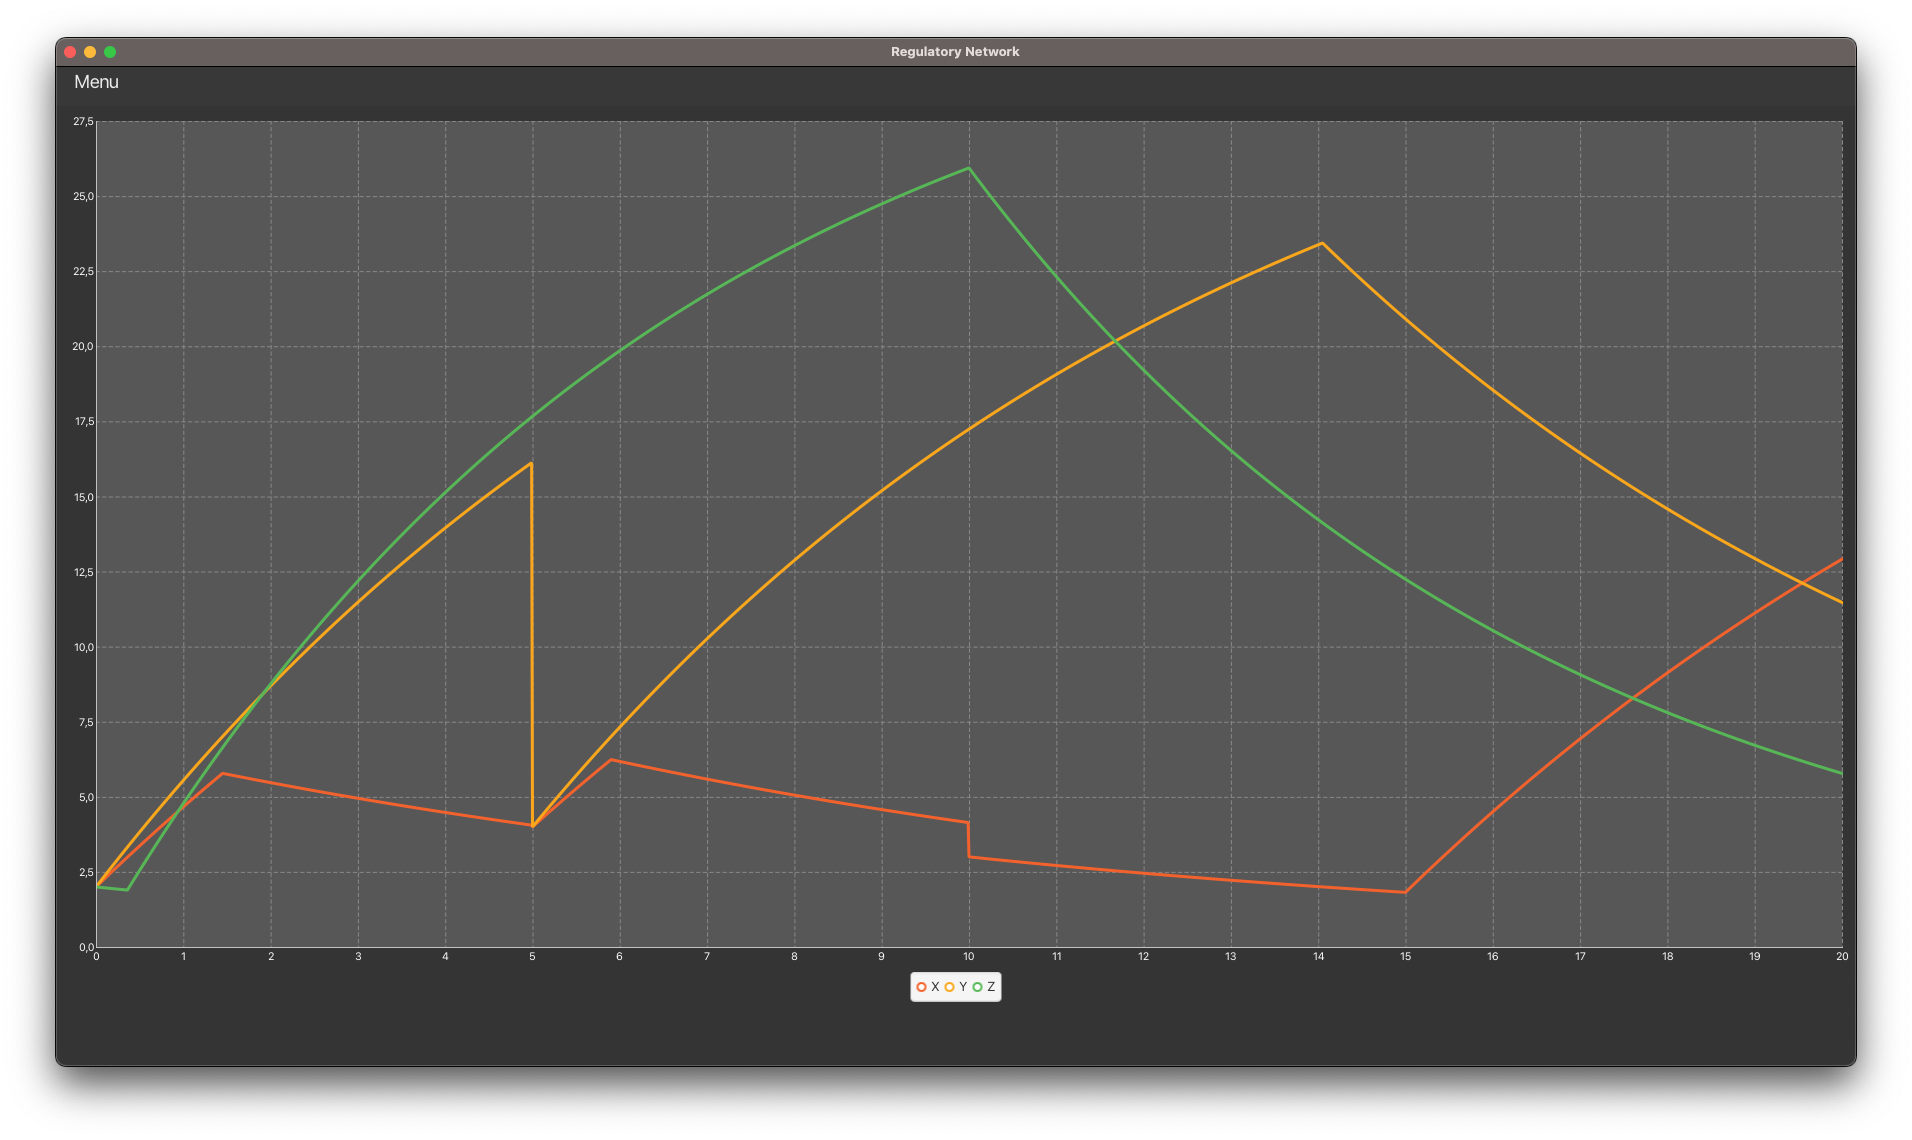This screenshot has height=1140, width=1912.
Task: Click the 17,5 label on the vertical axis
Action: [x=83, y=422]
